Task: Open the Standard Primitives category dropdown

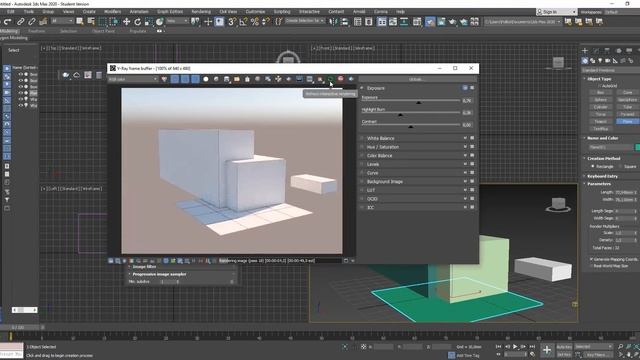Action: point(611,70)
